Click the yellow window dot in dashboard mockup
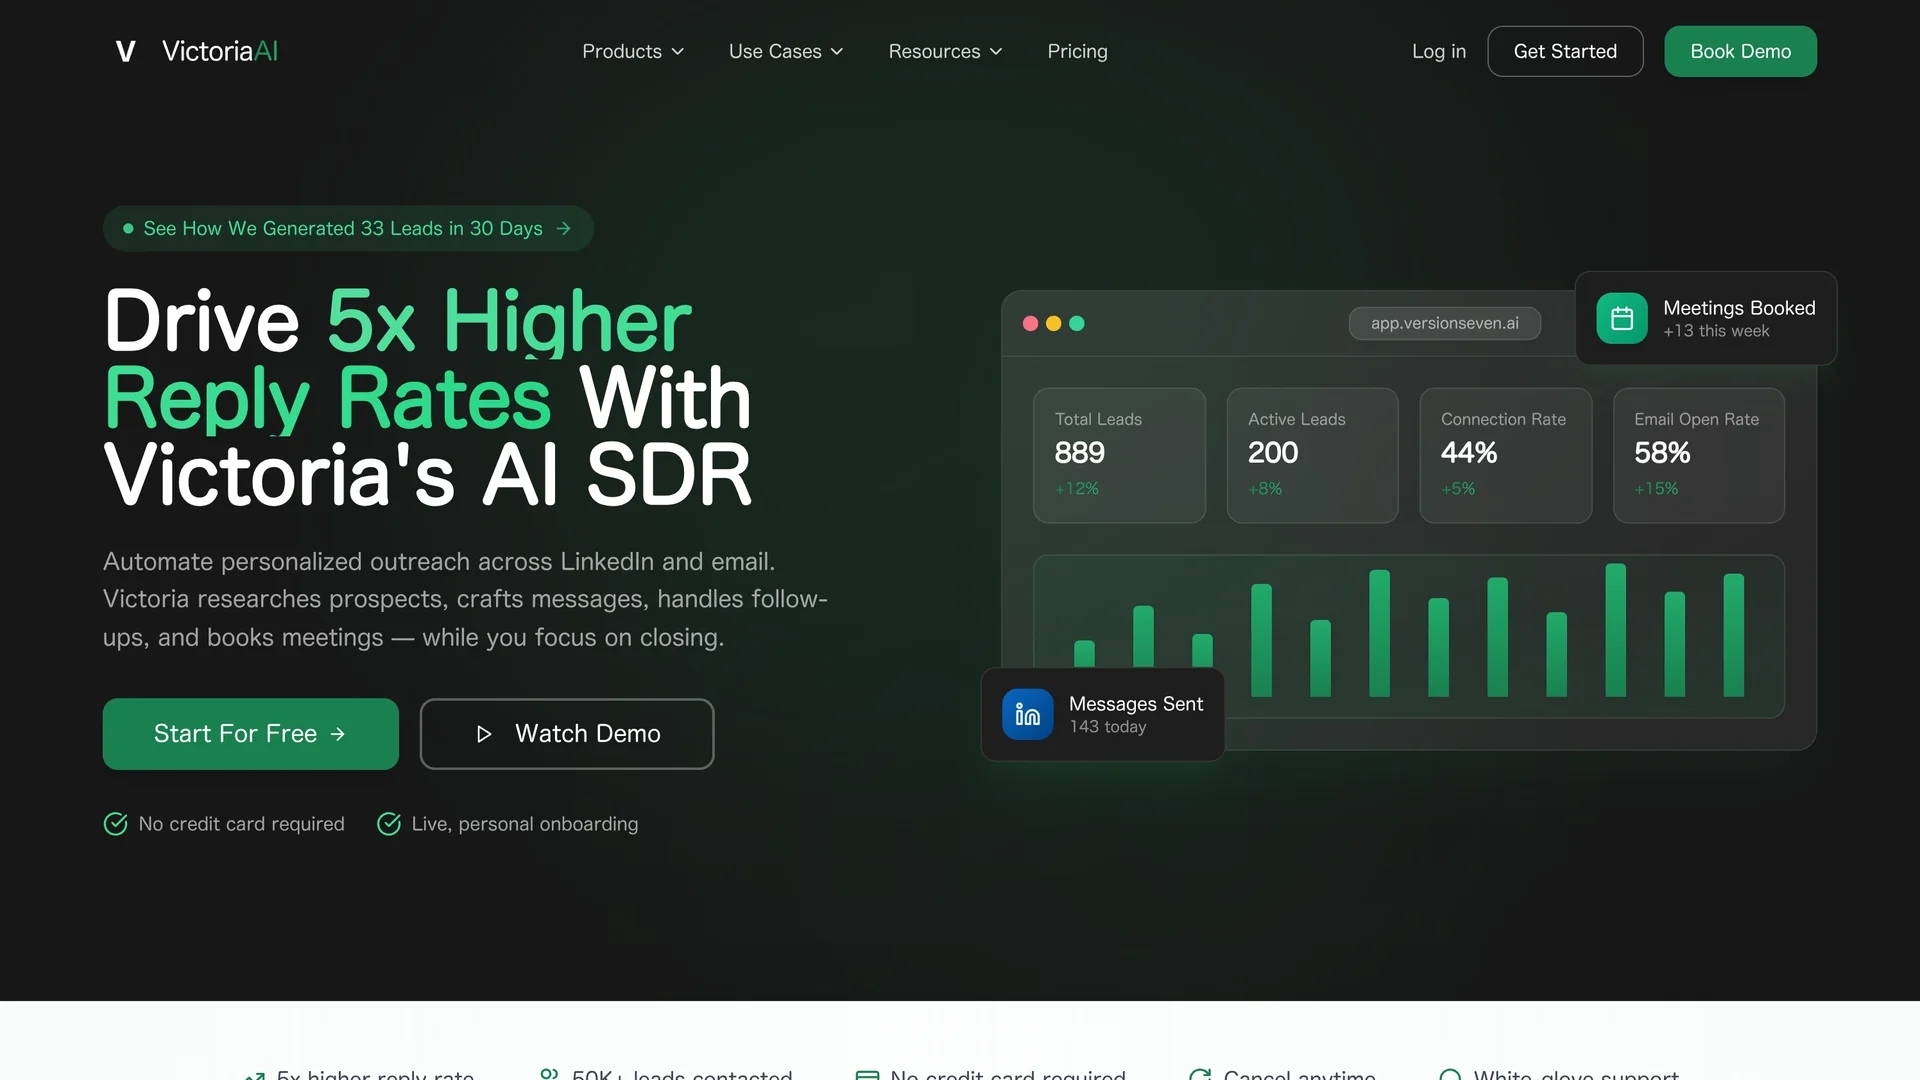Viewport: 1920px width, 1080px height. pyautogui.click(x=1053, y=323)
